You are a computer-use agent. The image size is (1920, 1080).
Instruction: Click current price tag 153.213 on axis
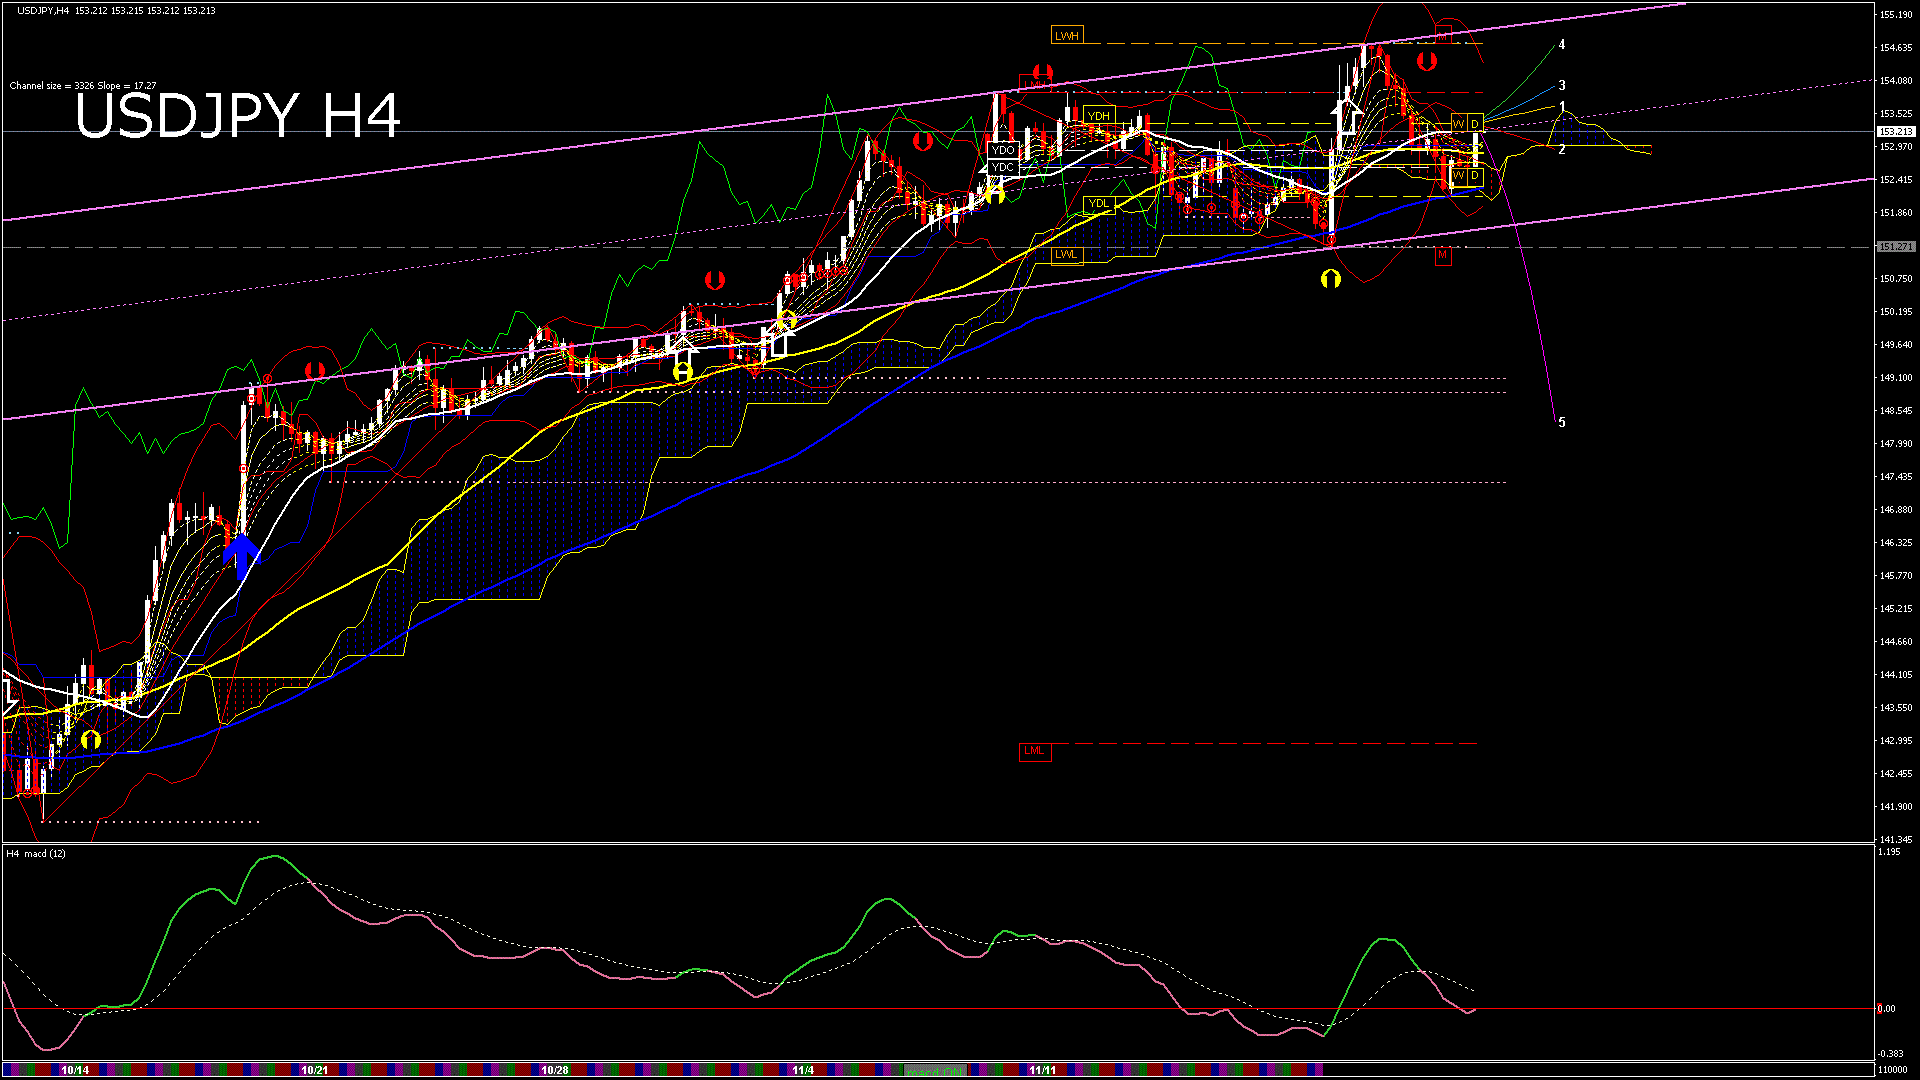pyautogui.click(x=1895, y=131)
